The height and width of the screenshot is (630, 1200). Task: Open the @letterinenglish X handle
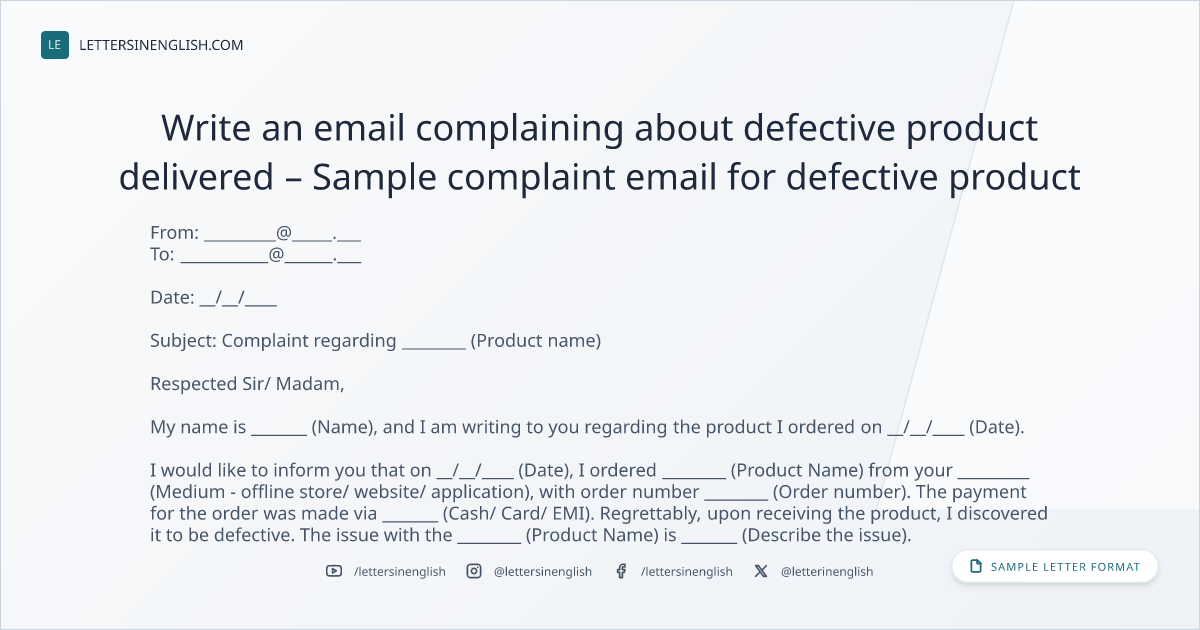click(x=827, y=571)
